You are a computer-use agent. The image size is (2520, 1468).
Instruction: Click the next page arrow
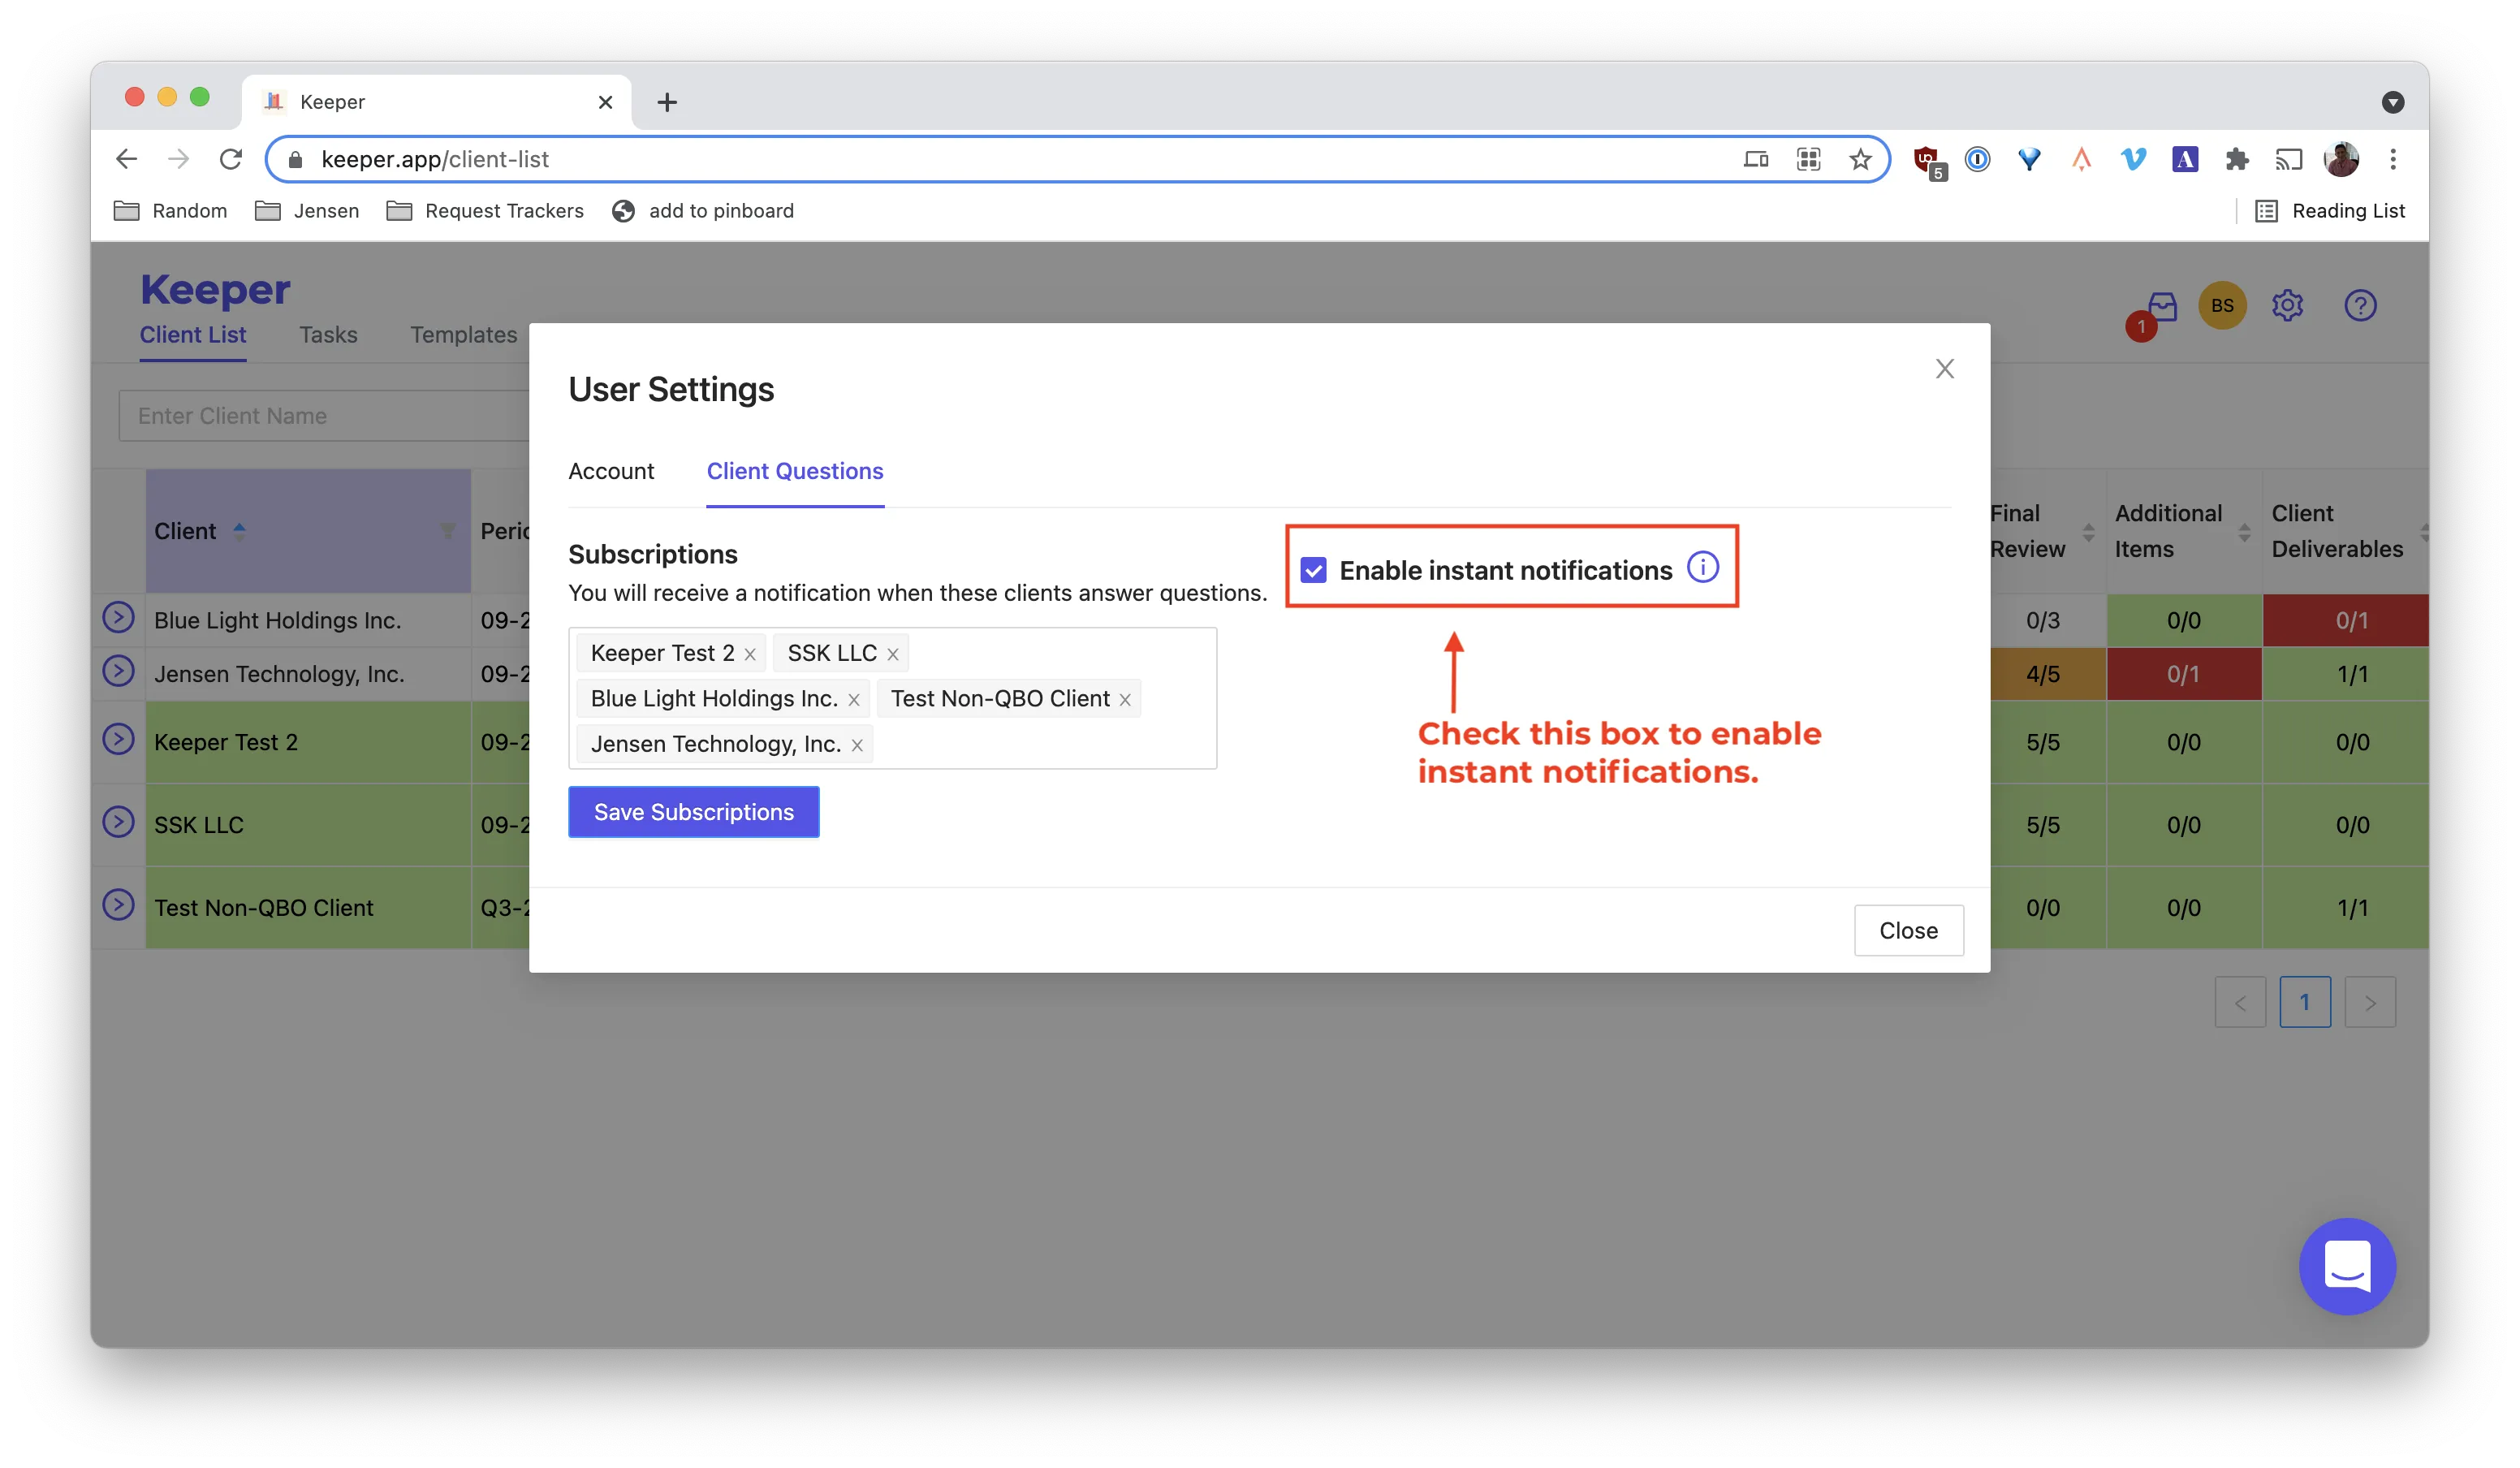click(x=2370, y=1001)
